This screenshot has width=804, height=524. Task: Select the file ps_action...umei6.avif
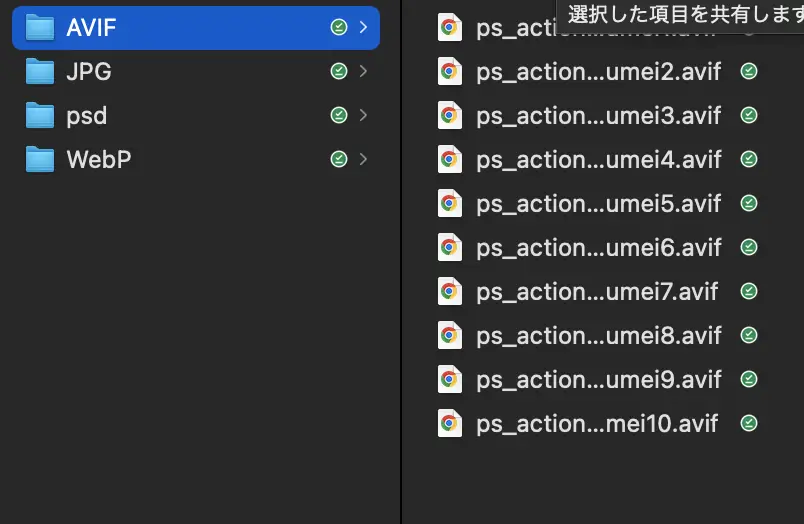598,247
